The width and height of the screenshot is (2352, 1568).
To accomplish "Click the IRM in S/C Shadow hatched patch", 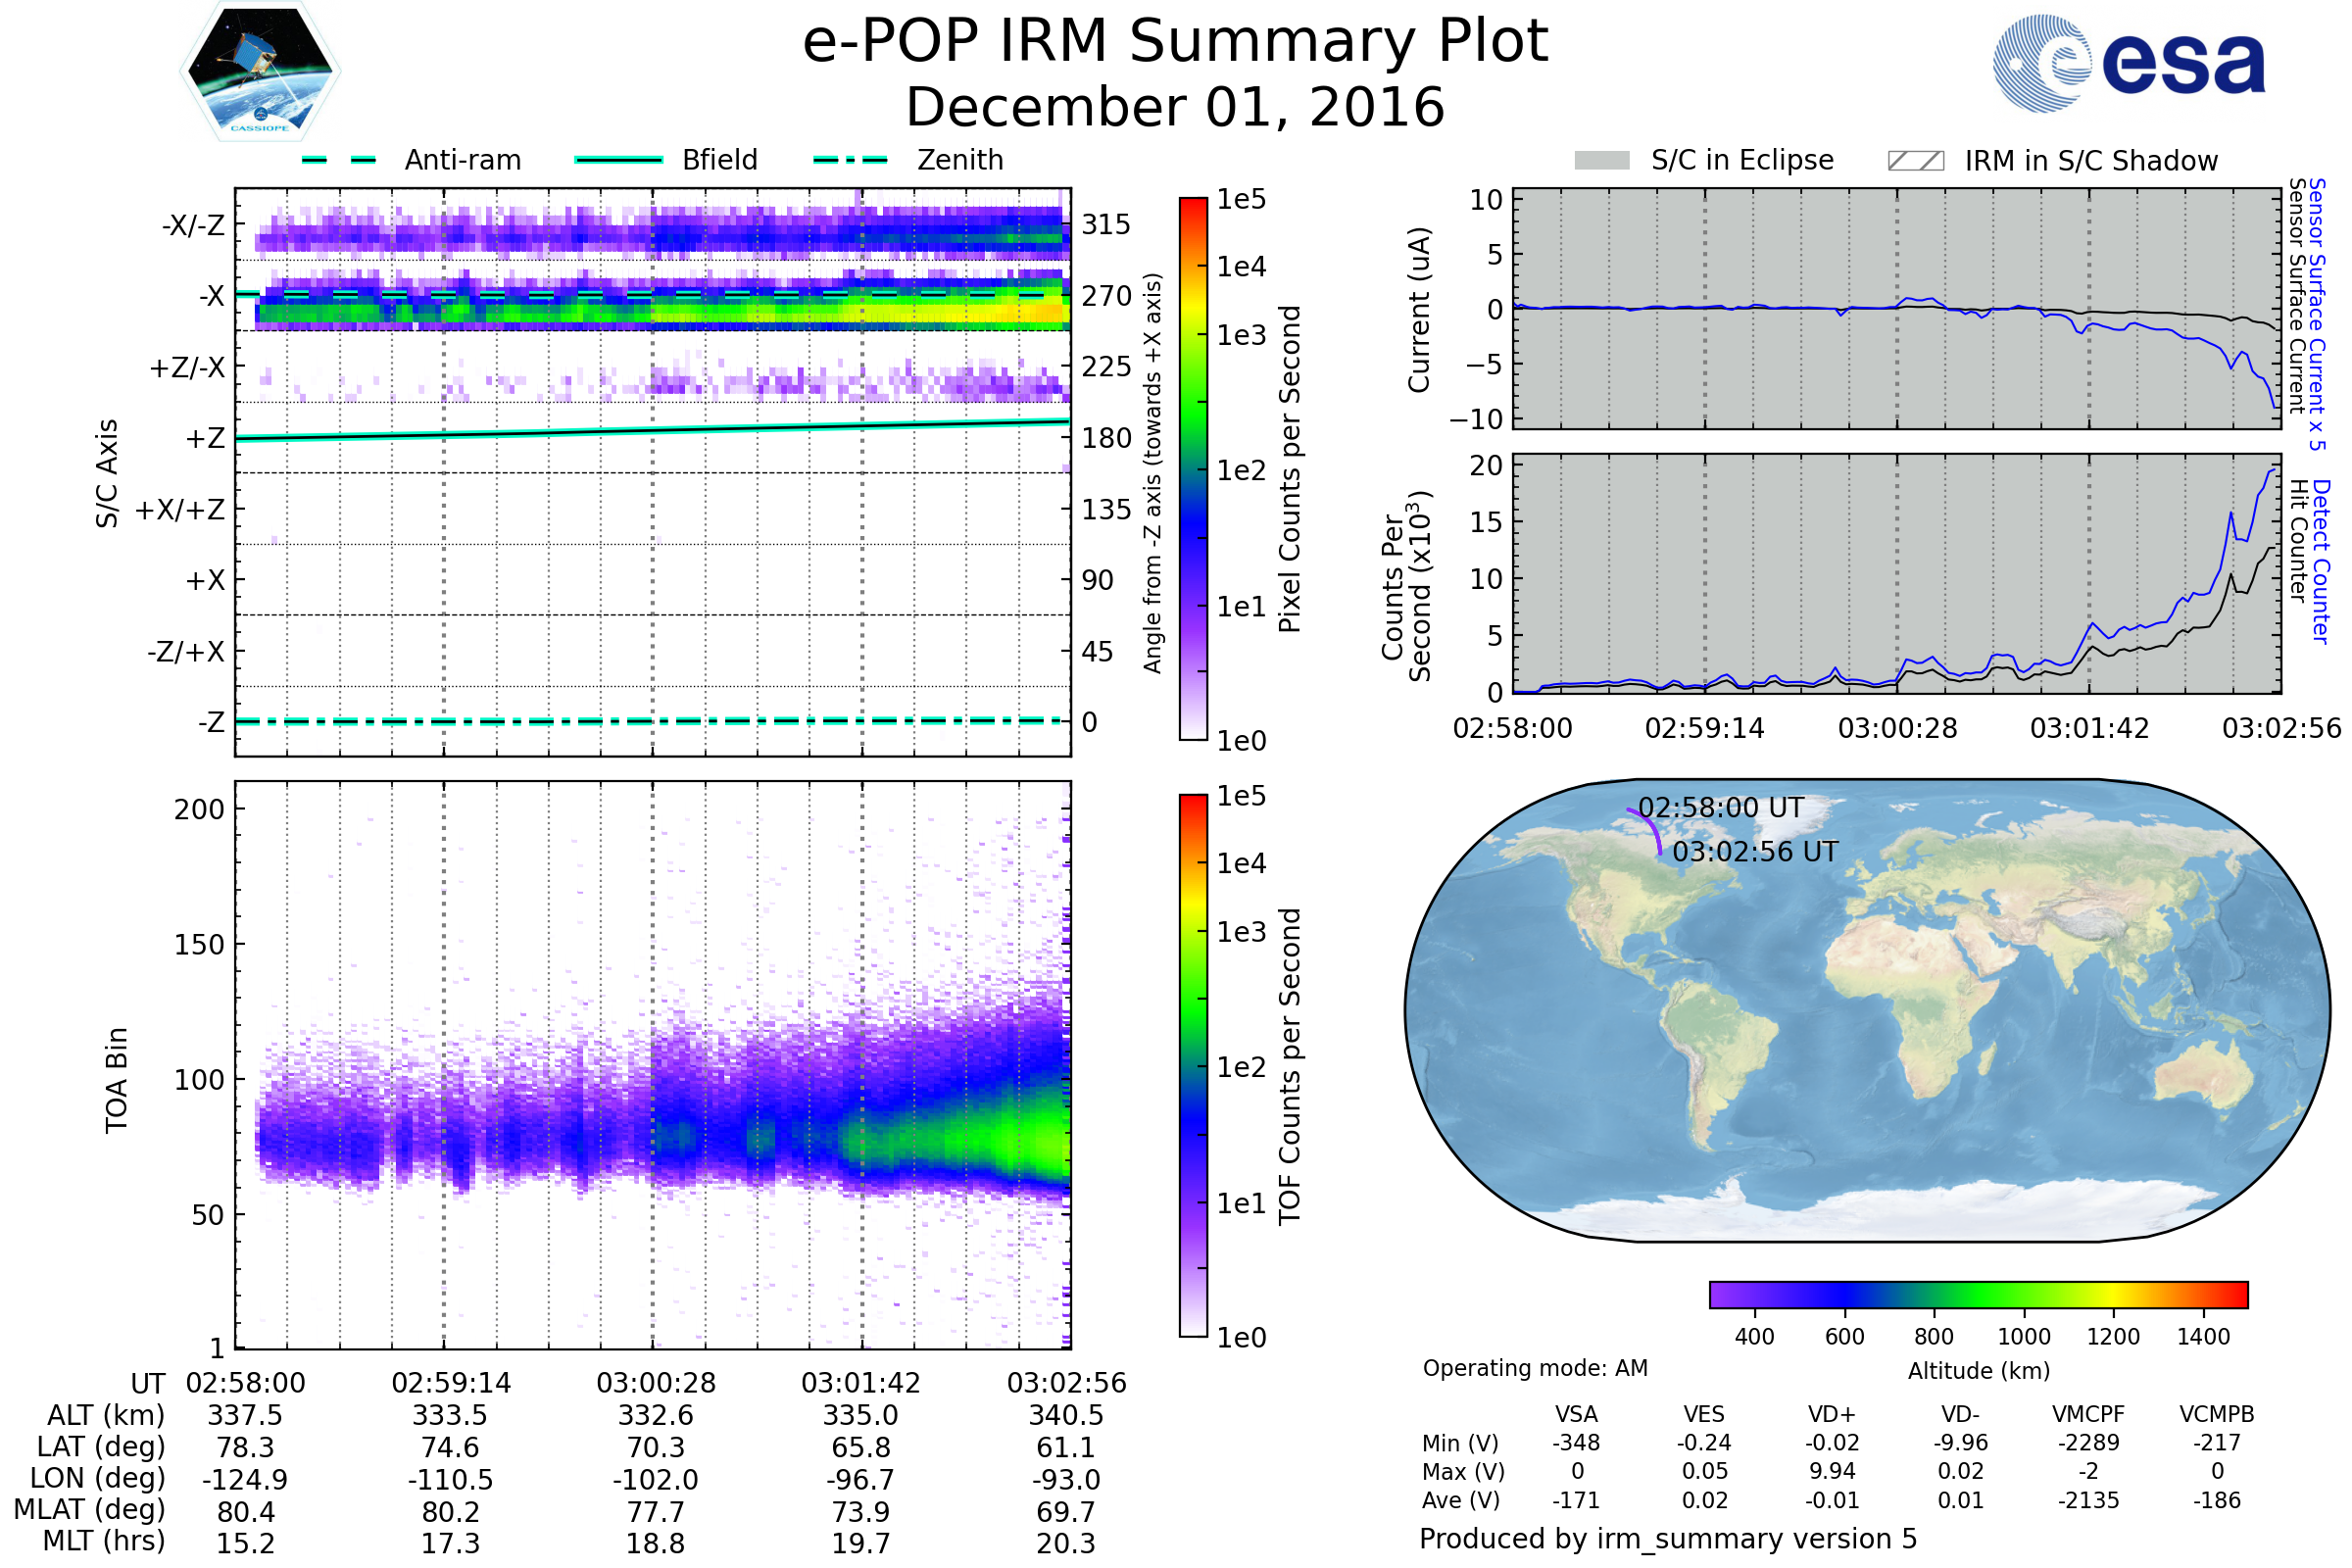I will [x=1915, y=161].
